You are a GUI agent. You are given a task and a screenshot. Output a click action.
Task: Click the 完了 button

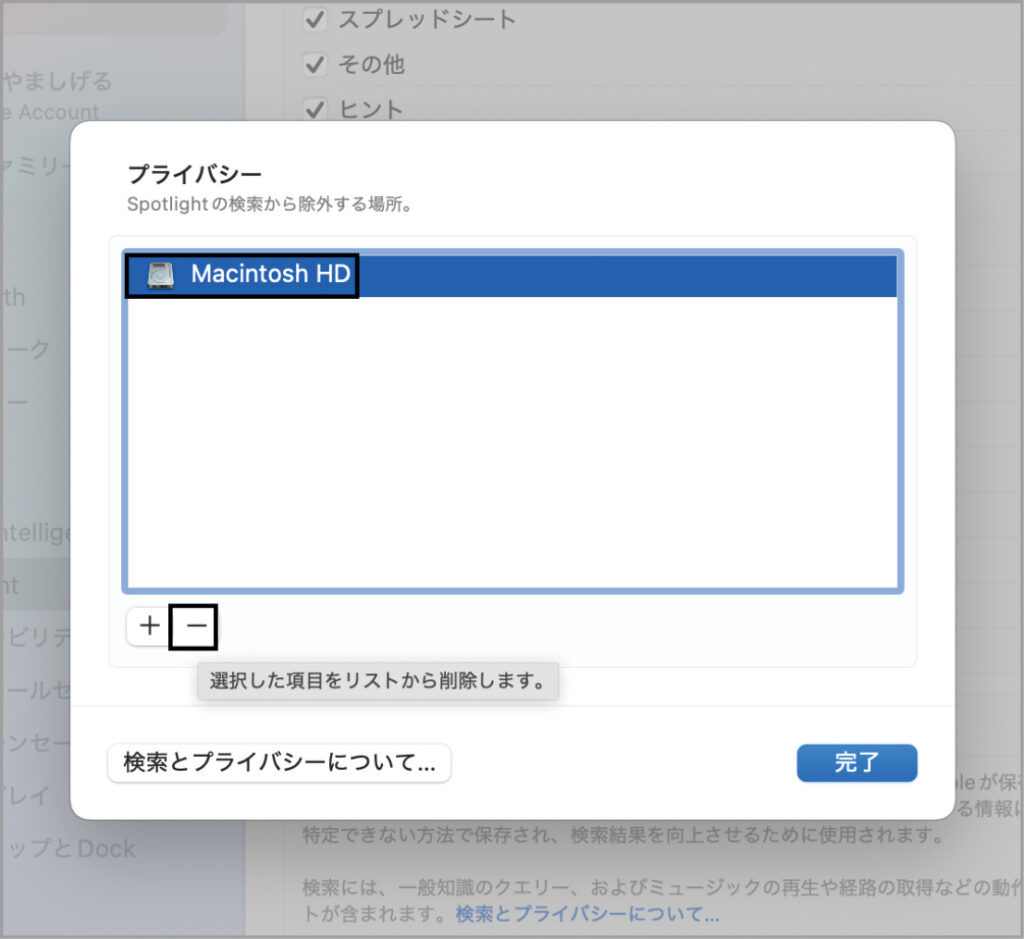(x=856, y=762)
